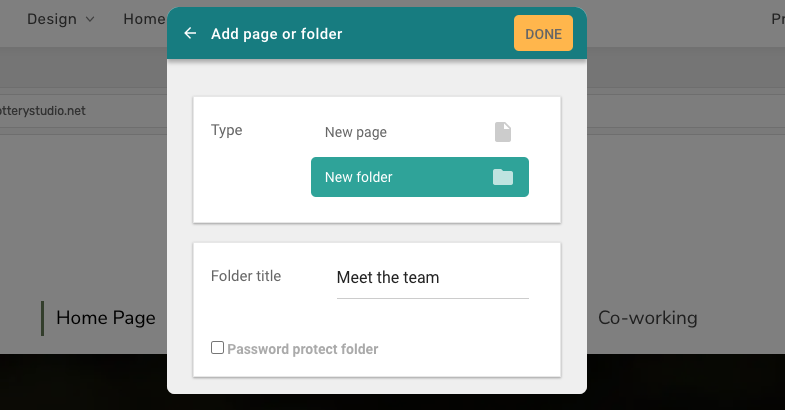
Task: Enable the Password protect folder checkbox
Action: [x=217, y=347]
